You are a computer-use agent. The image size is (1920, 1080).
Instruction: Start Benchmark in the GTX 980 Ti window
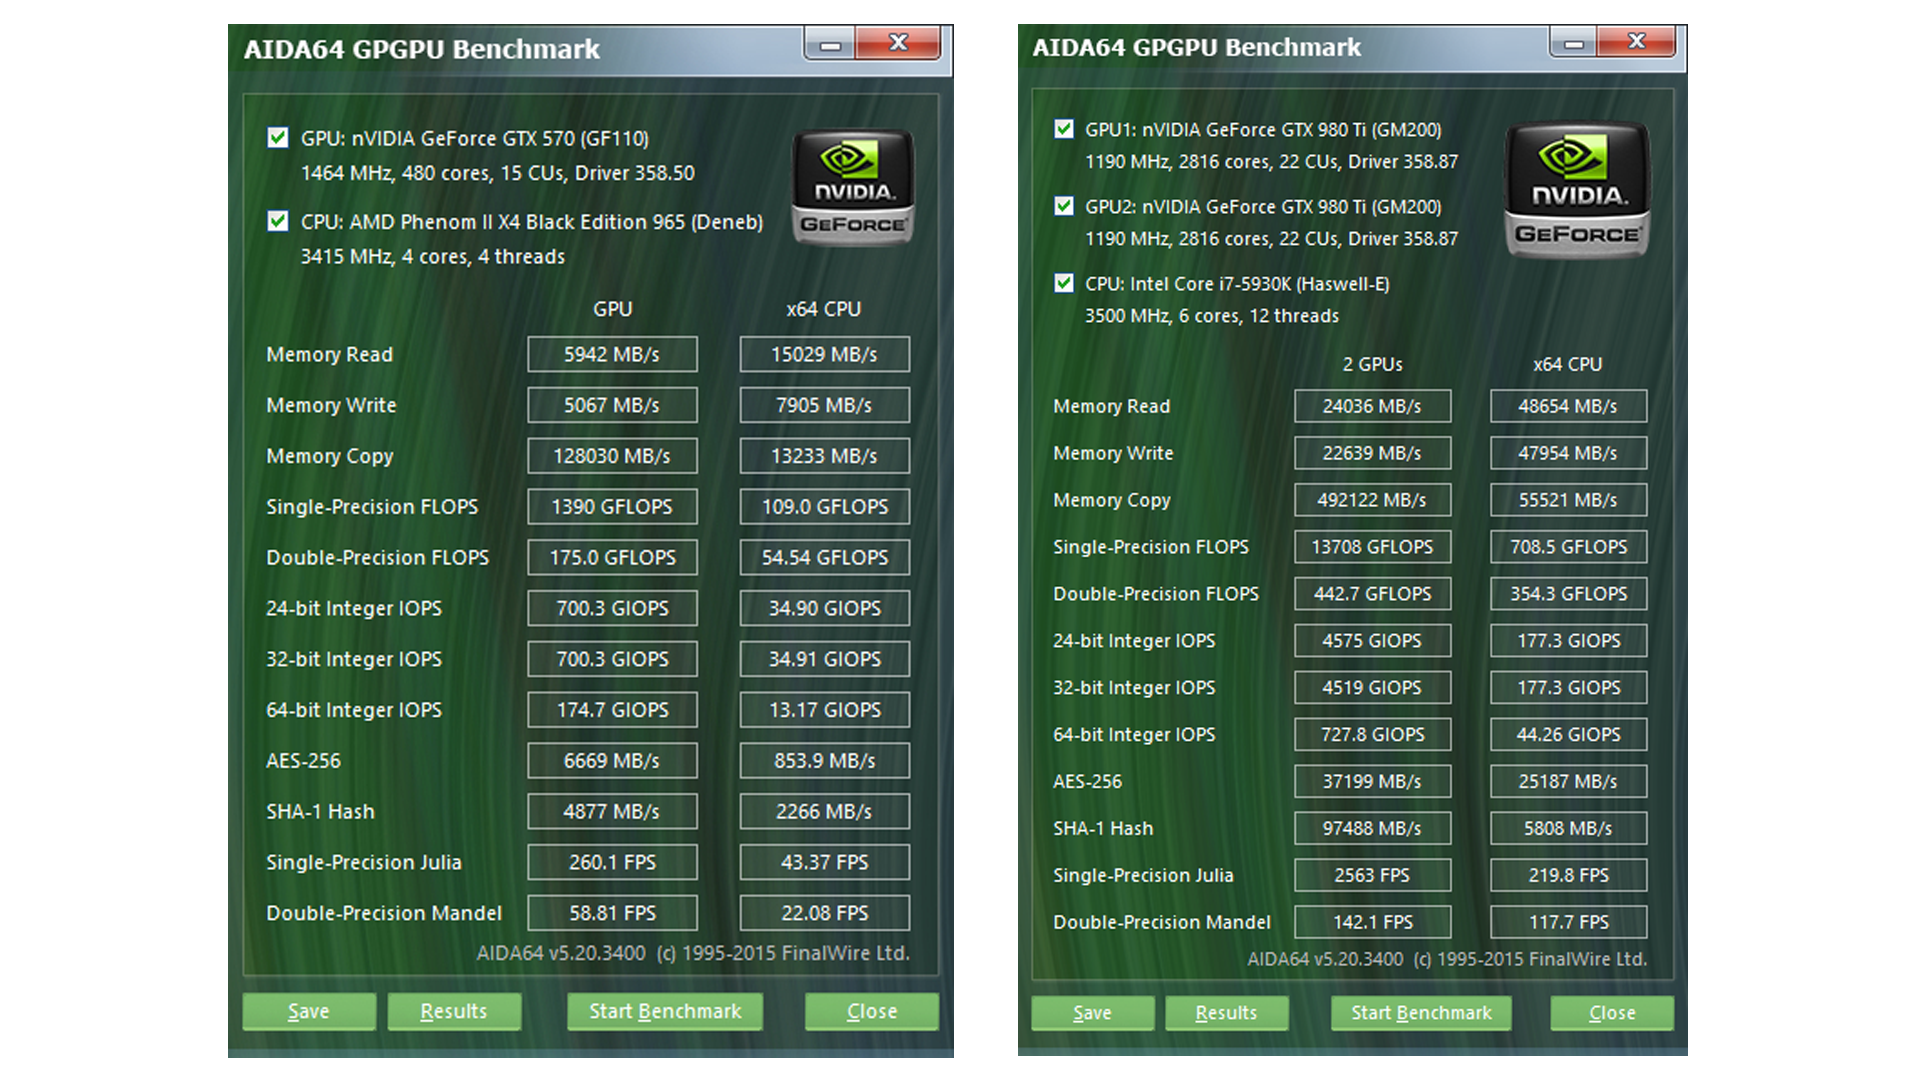[x=1421, y=1013]
